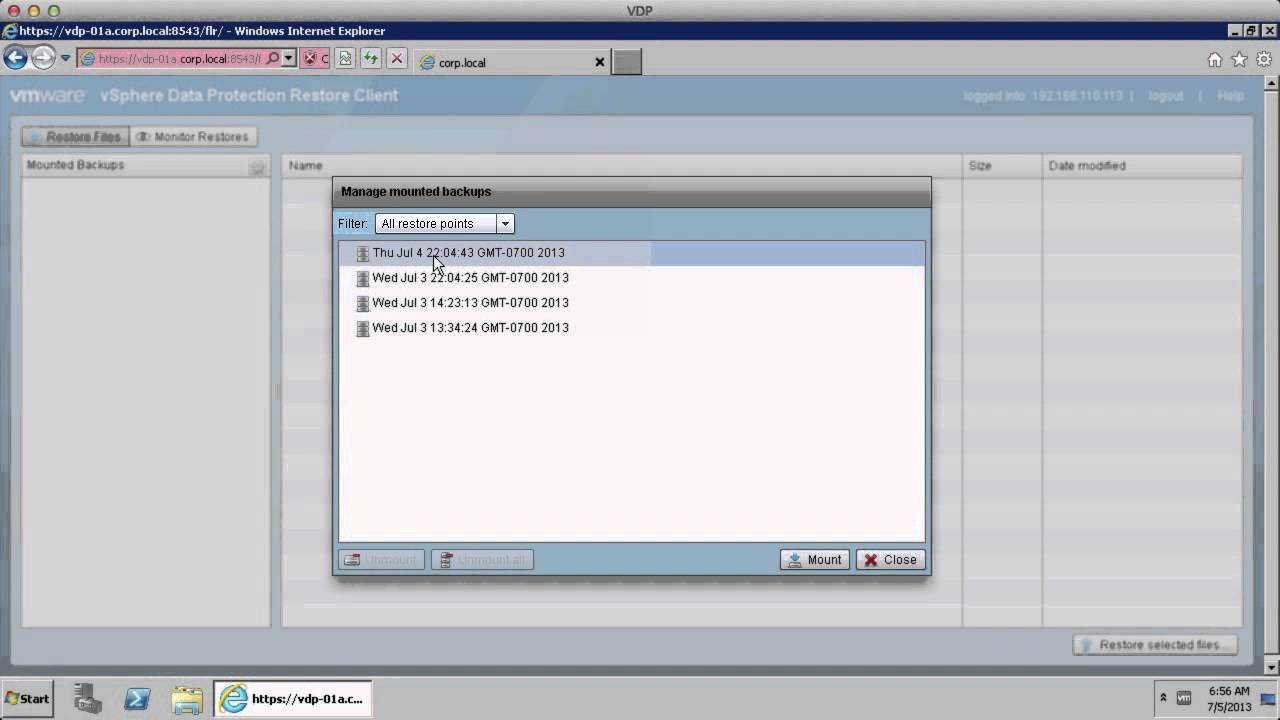Open the recent pages dropdown arrow

tap(66, 58)
